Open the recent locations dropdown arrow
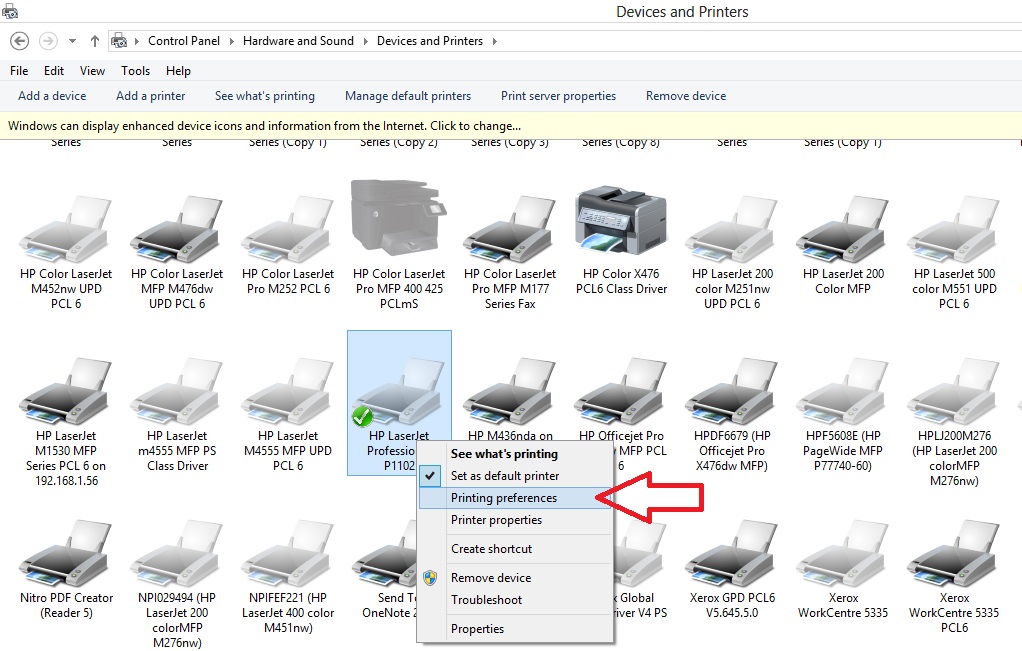The image size is (1022, 651). 72,41
